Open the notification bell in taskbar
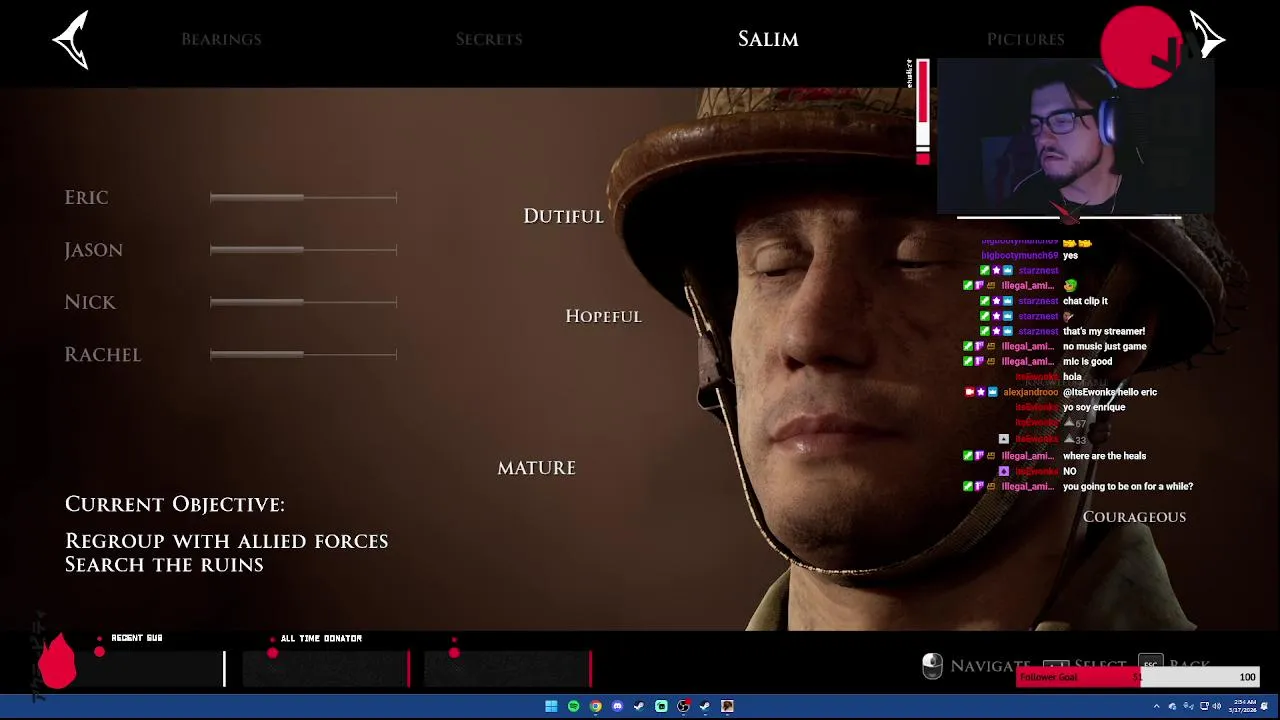The height and width of the screenshot is (720, 1280). pos(1265,706)
